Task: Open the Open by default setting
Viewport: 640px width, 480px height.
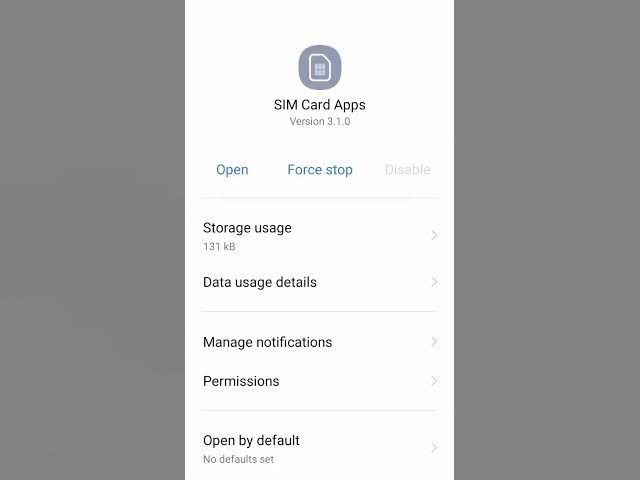Action: click(x=320, y=448)
